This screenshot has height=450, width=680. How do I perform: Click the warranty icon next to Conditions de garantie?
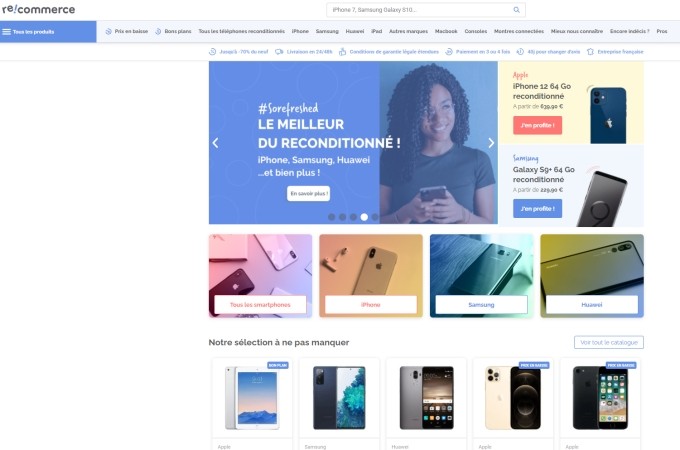[343, 52]
